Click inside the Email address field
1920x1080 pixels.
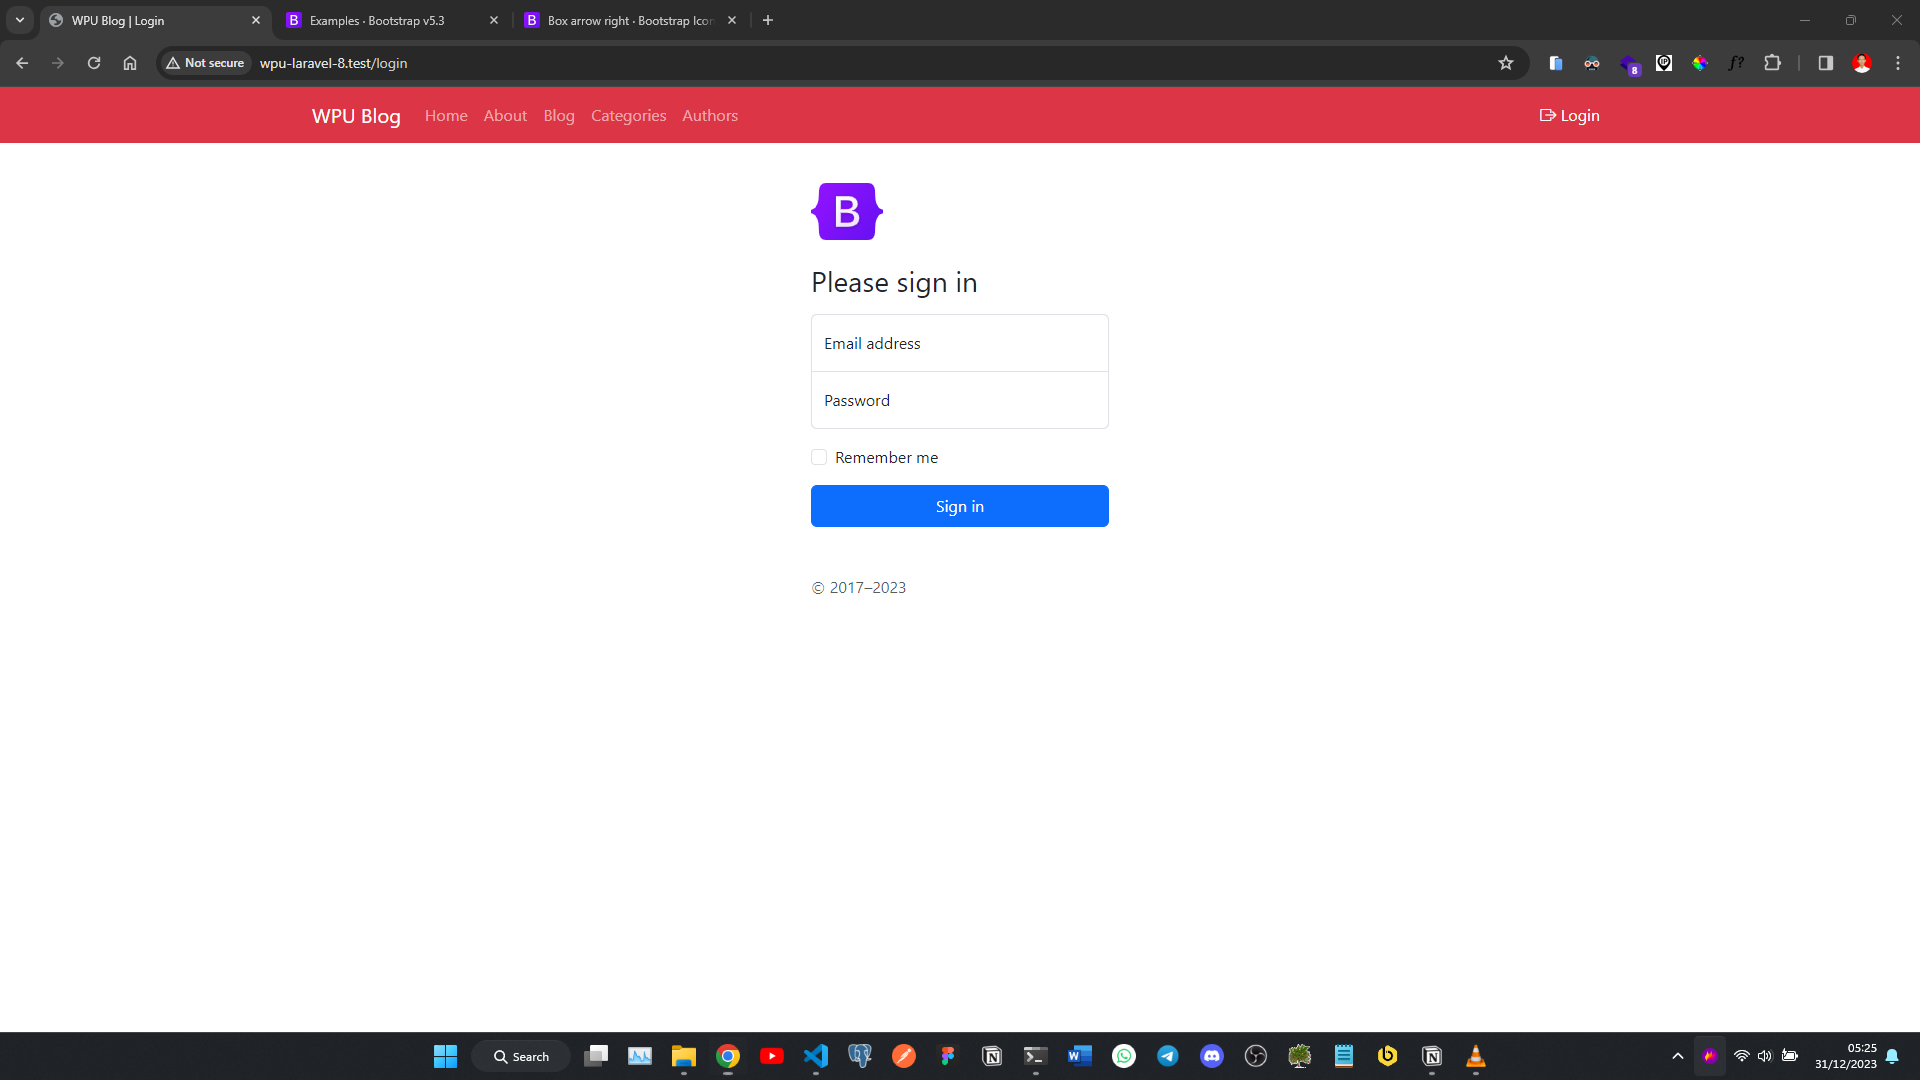(x=959, y=343)
